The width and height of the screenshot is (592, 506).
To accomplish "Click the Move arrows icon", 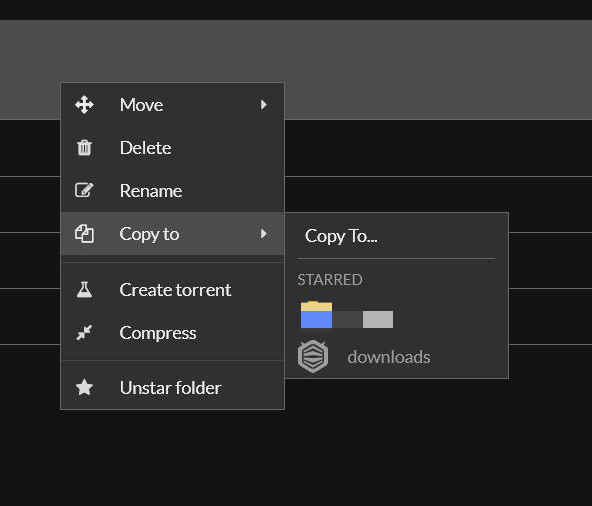I will (x=84, y=105).
